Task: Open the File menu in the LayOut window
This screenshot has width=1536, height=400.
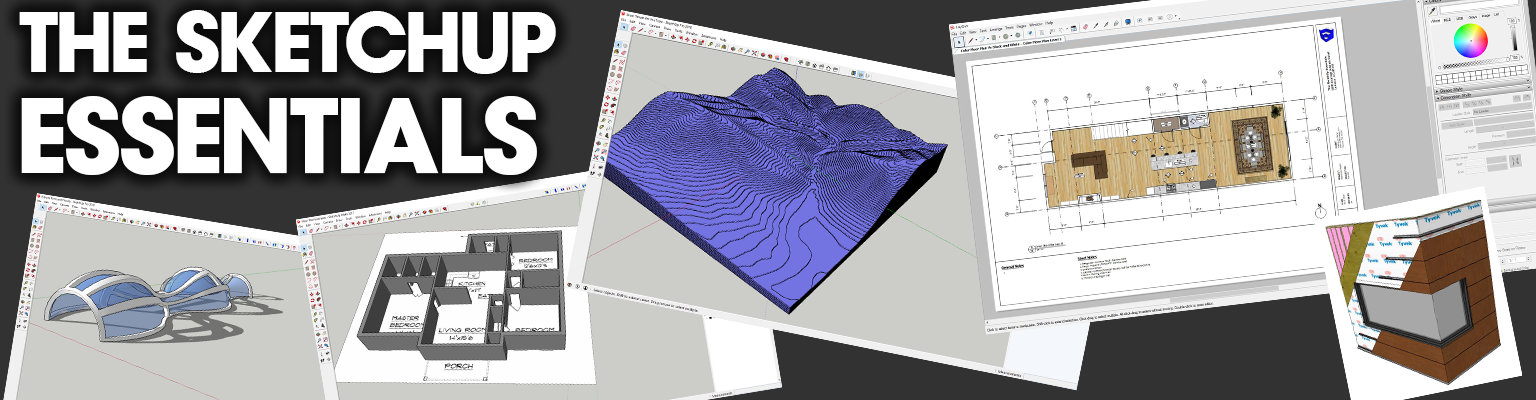Action: (954, 34)
